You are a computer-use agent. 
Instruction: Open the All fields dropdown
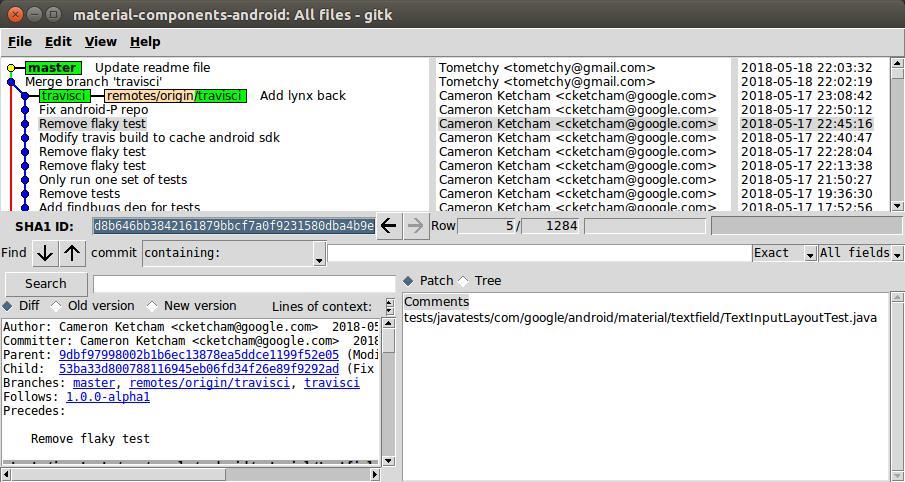(854, 253)
